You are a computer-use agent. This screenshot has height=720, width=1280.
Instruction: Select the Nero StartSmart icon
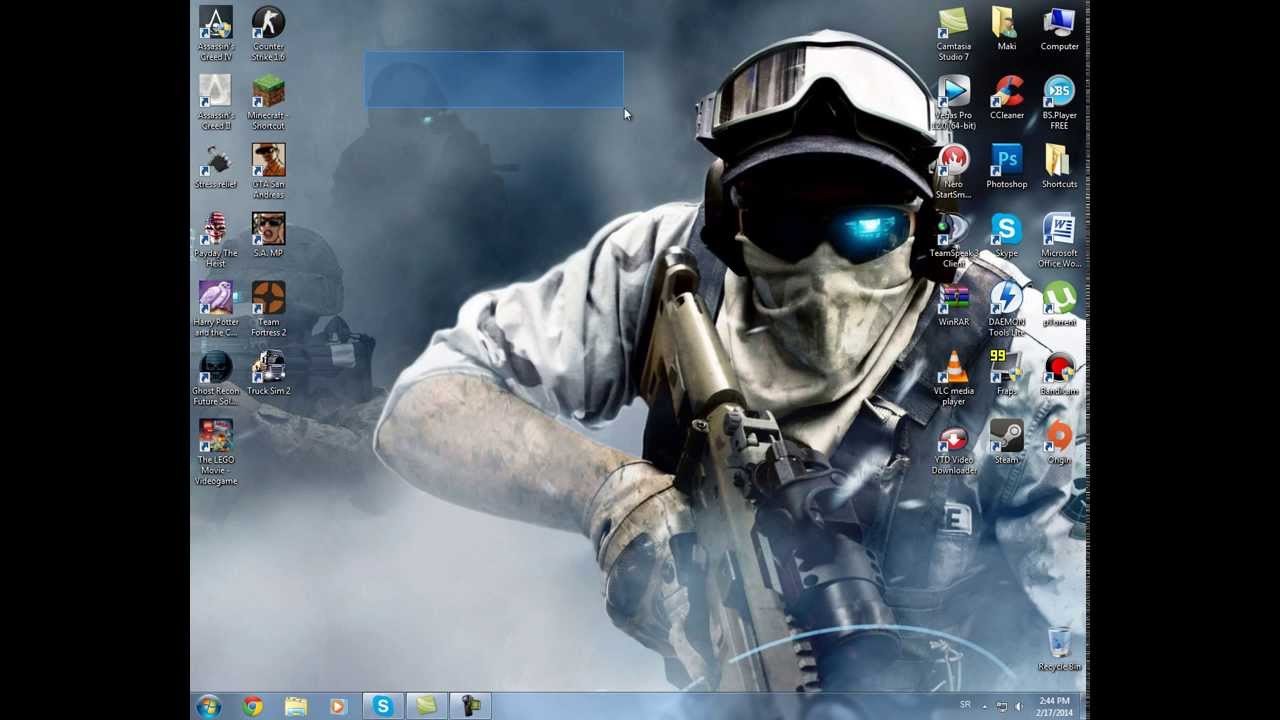coord(954,172)
